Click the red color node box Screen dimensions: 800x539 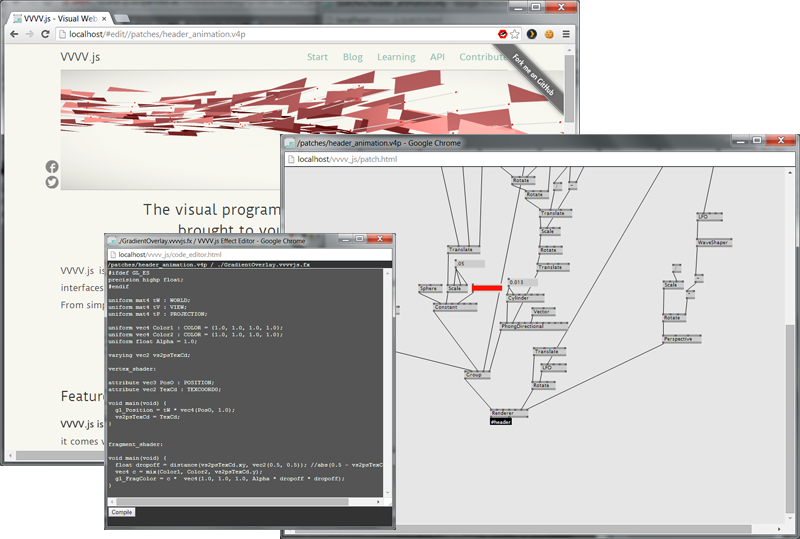[487, 288]
